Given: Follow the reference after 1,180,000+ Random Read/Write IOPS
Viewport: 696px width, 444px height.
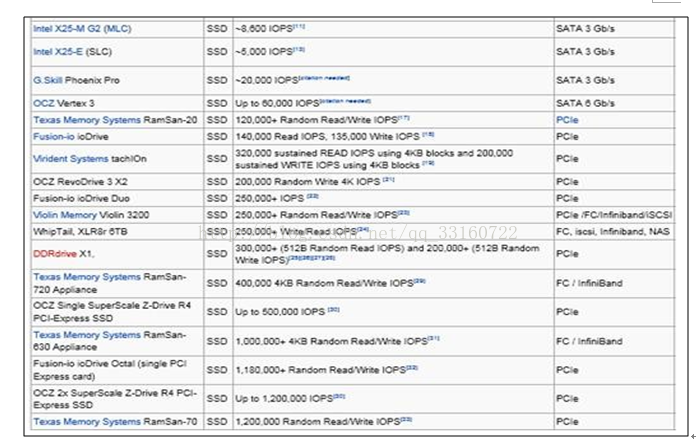Looking at the screenshot, I should coord(412,368).
